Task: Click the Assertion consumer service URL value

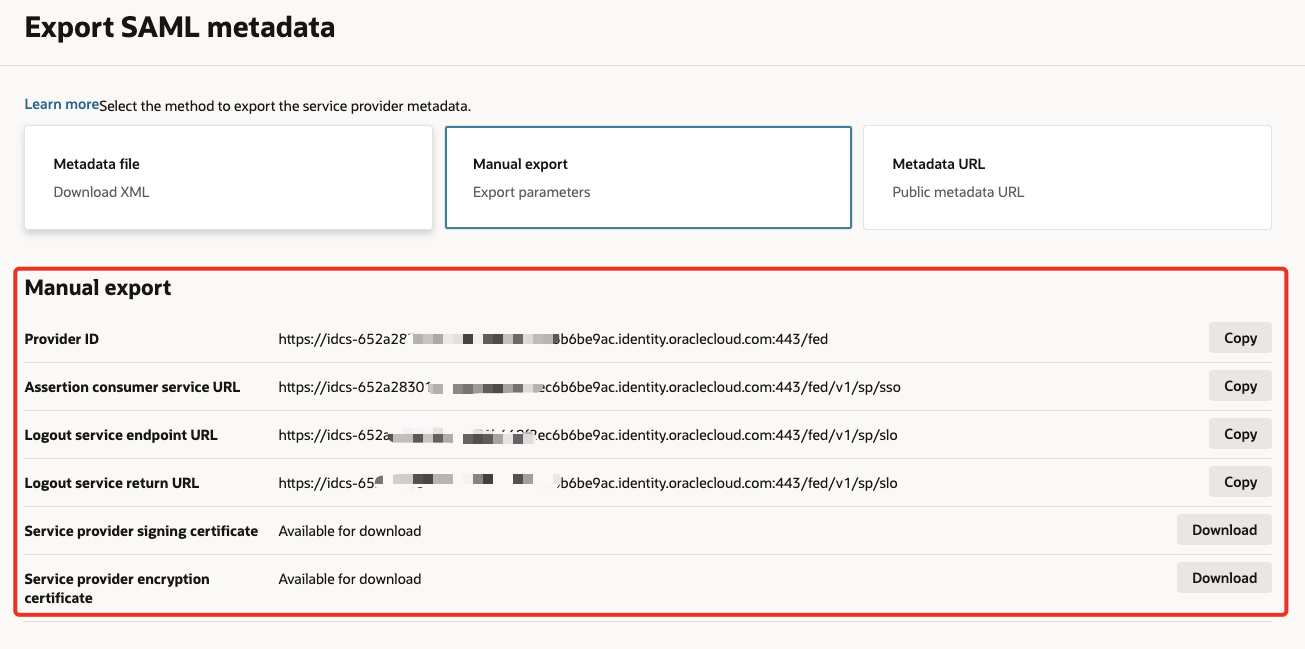Action: [x=589, y=387]
